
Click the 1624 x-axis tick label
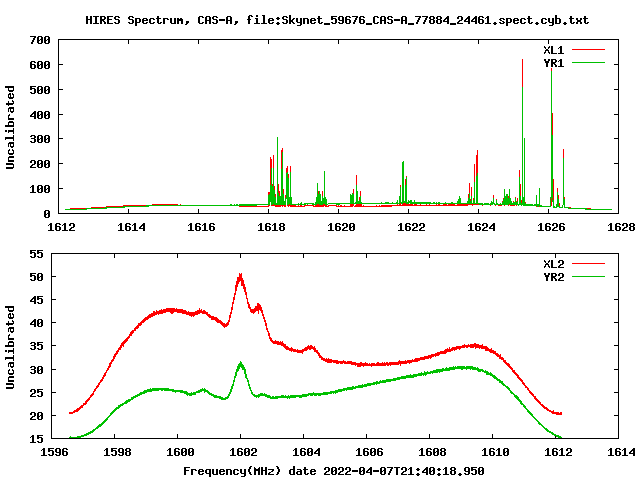(x=481, y=227)
